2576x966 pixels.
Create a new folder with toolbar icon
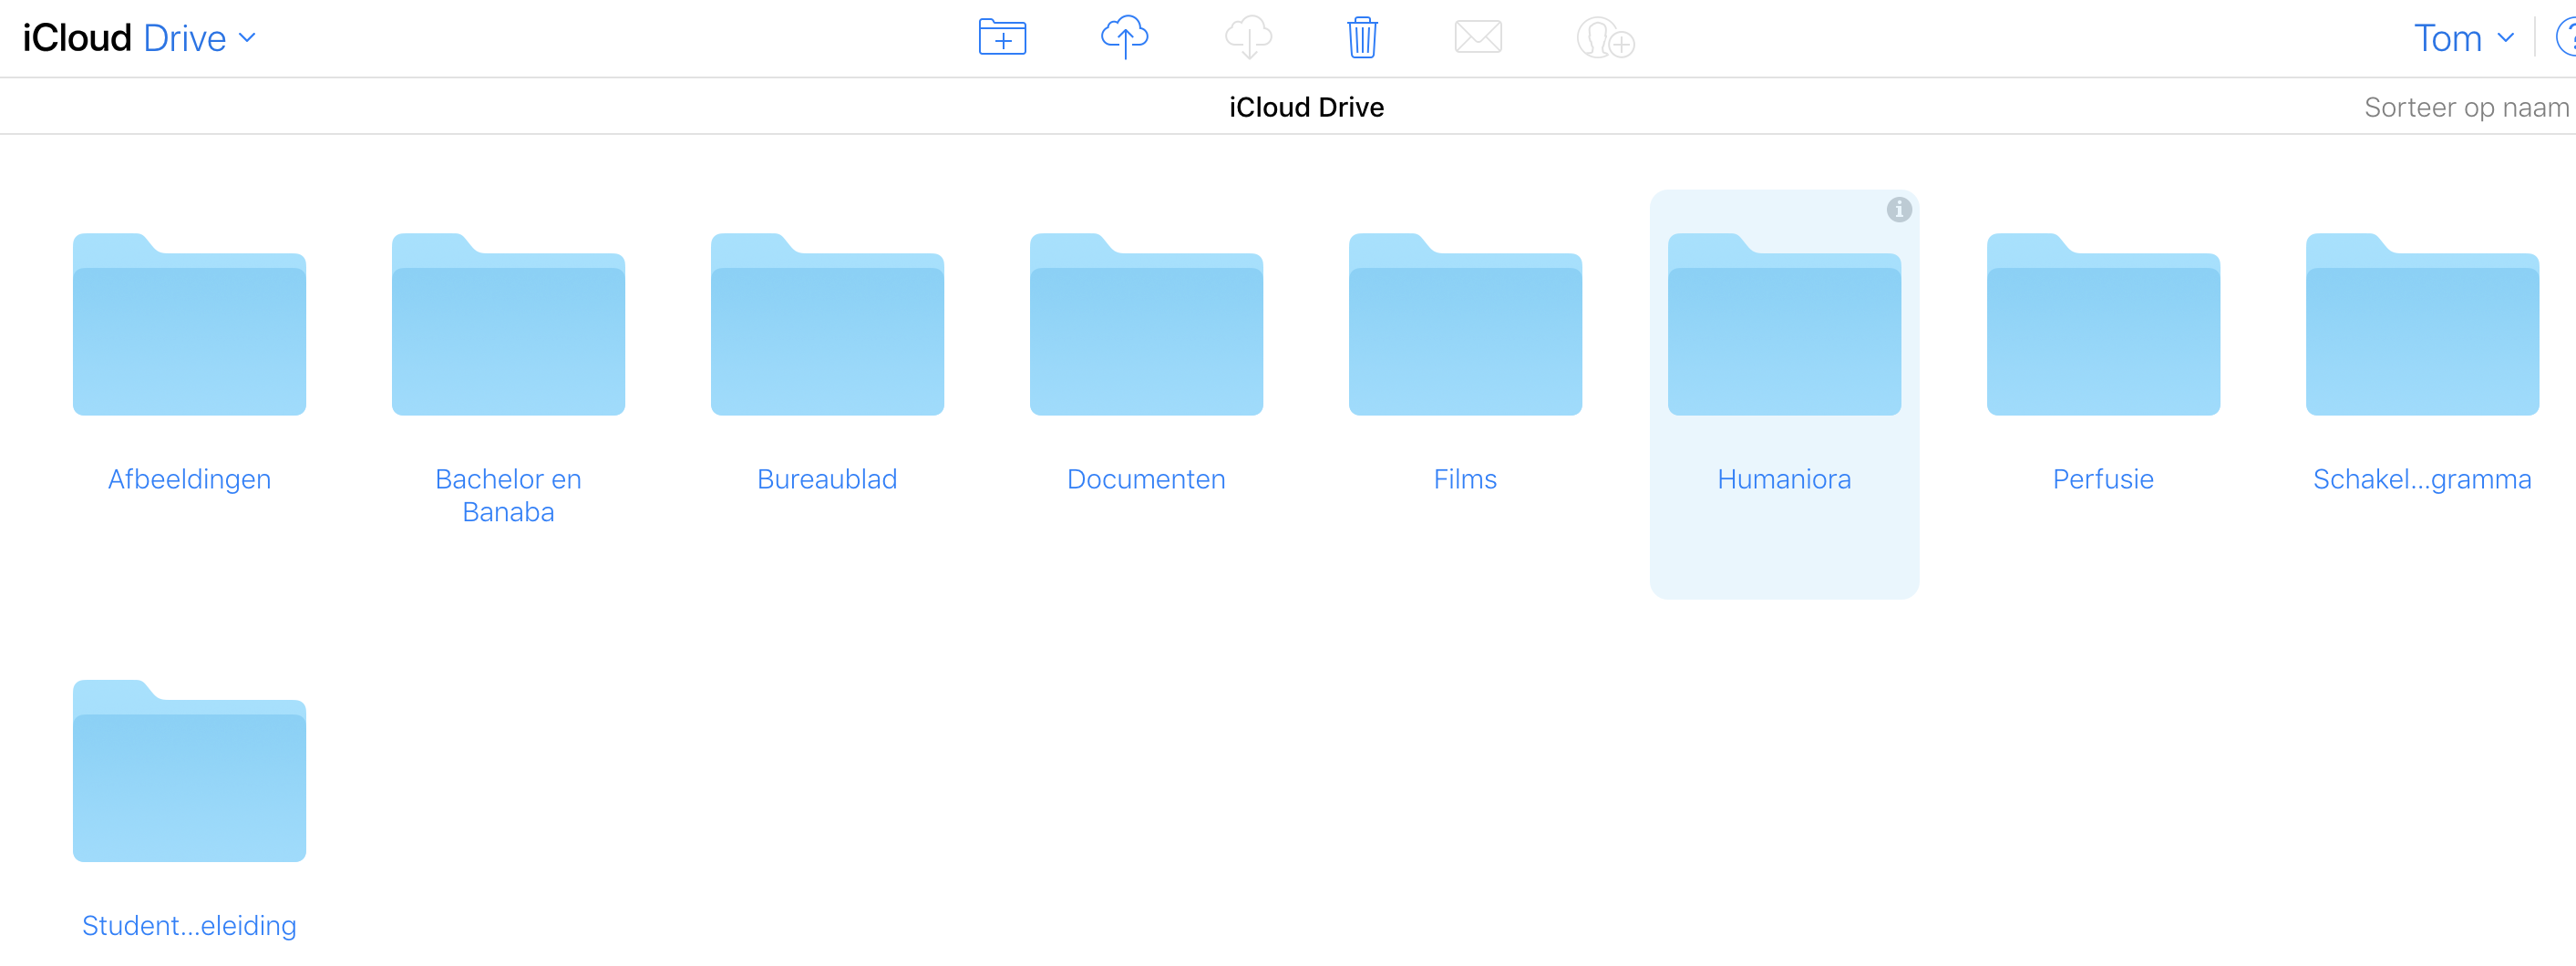coord(1002,38)
